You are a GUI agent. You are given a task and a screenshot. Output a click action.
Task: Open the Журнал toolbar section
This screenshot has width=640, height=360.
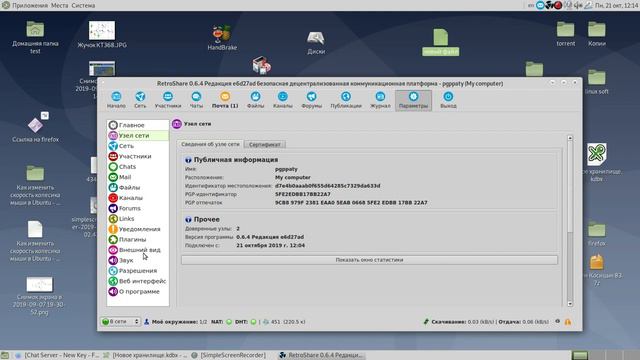(x=380, y=100)
